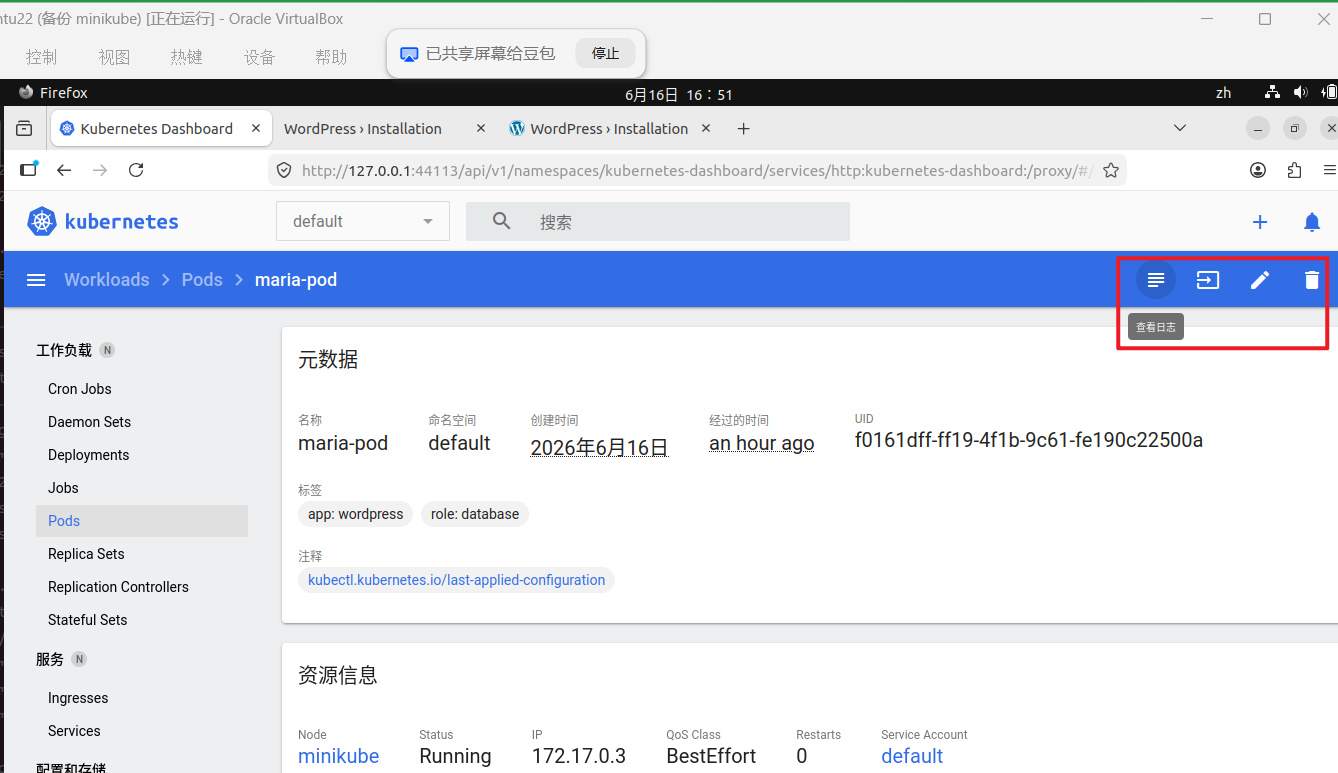Screen dimensions: 1338x773
Task: Open VirtualBox 帮助 menu
Action: pyautogui.click(x=331, y=57)
